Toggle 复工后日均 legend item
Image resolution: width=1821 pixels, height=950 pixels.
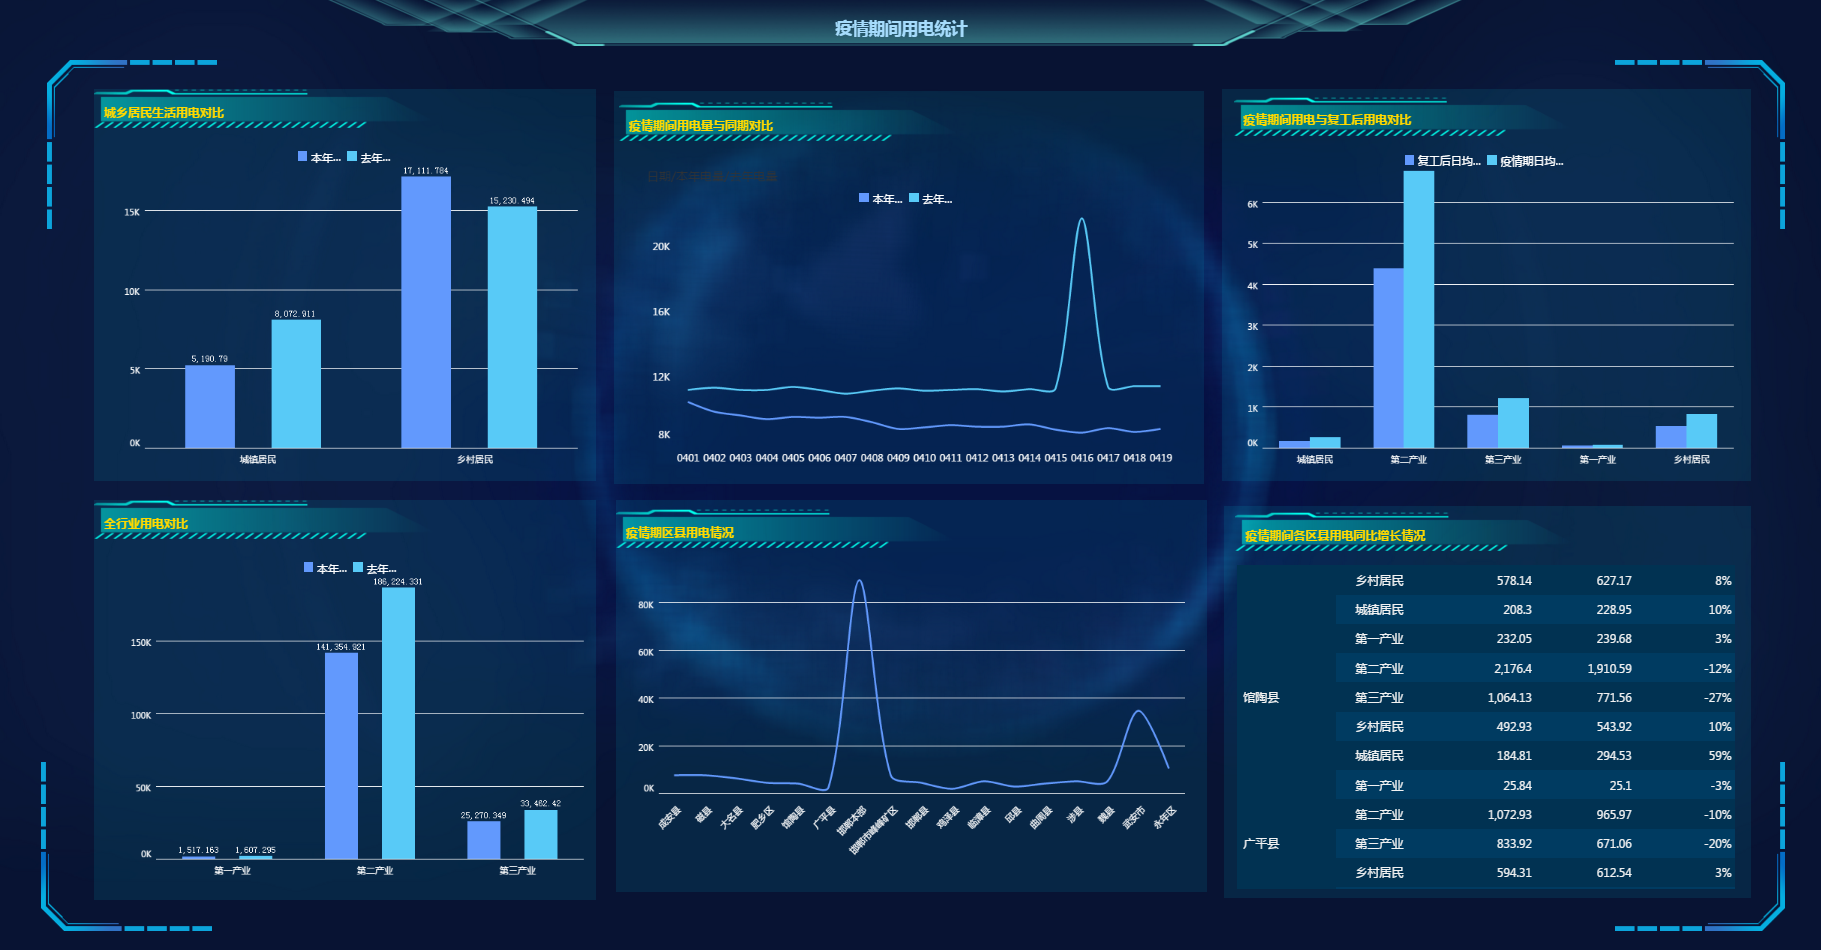coord(1442,161)
